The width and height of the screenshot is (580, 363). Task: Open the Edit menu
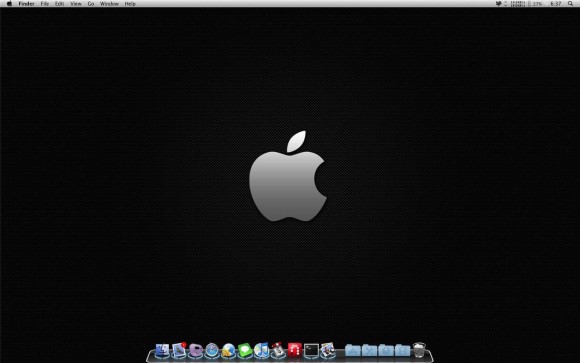click(59, 4)
